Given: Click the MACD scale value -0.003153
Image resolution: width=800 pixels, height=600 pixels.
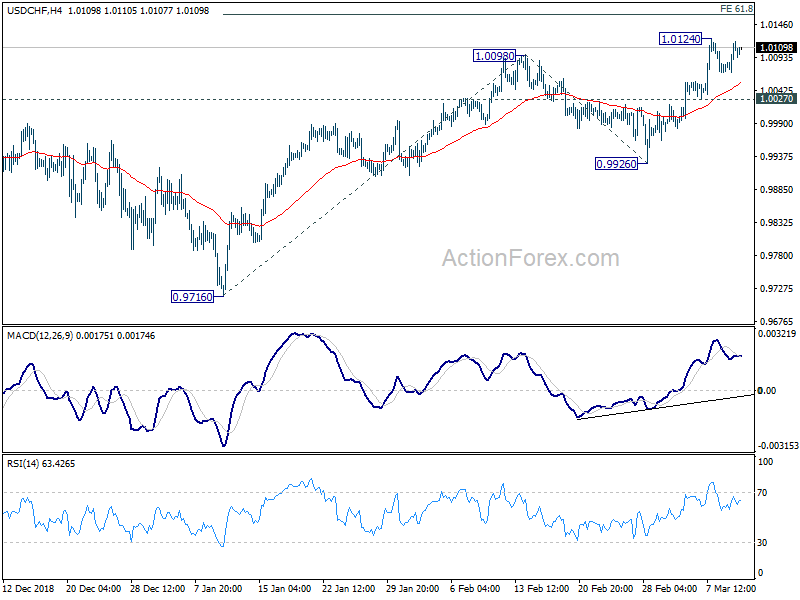Looking at the screenshot, I should pos(778,445).
